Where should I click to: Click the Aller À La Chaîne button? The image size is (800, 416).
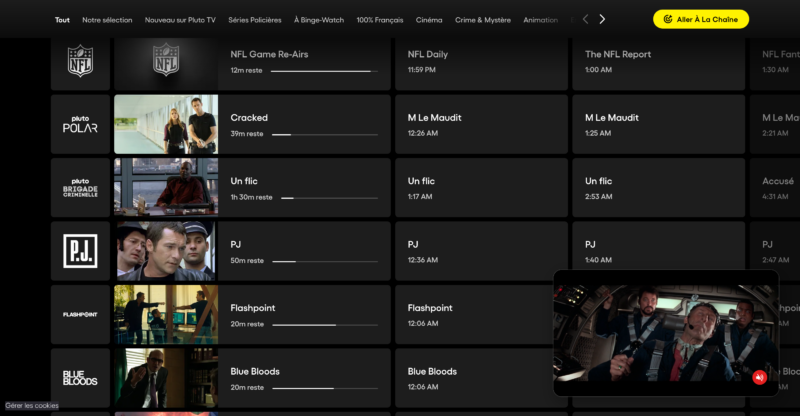coord(701,19)
